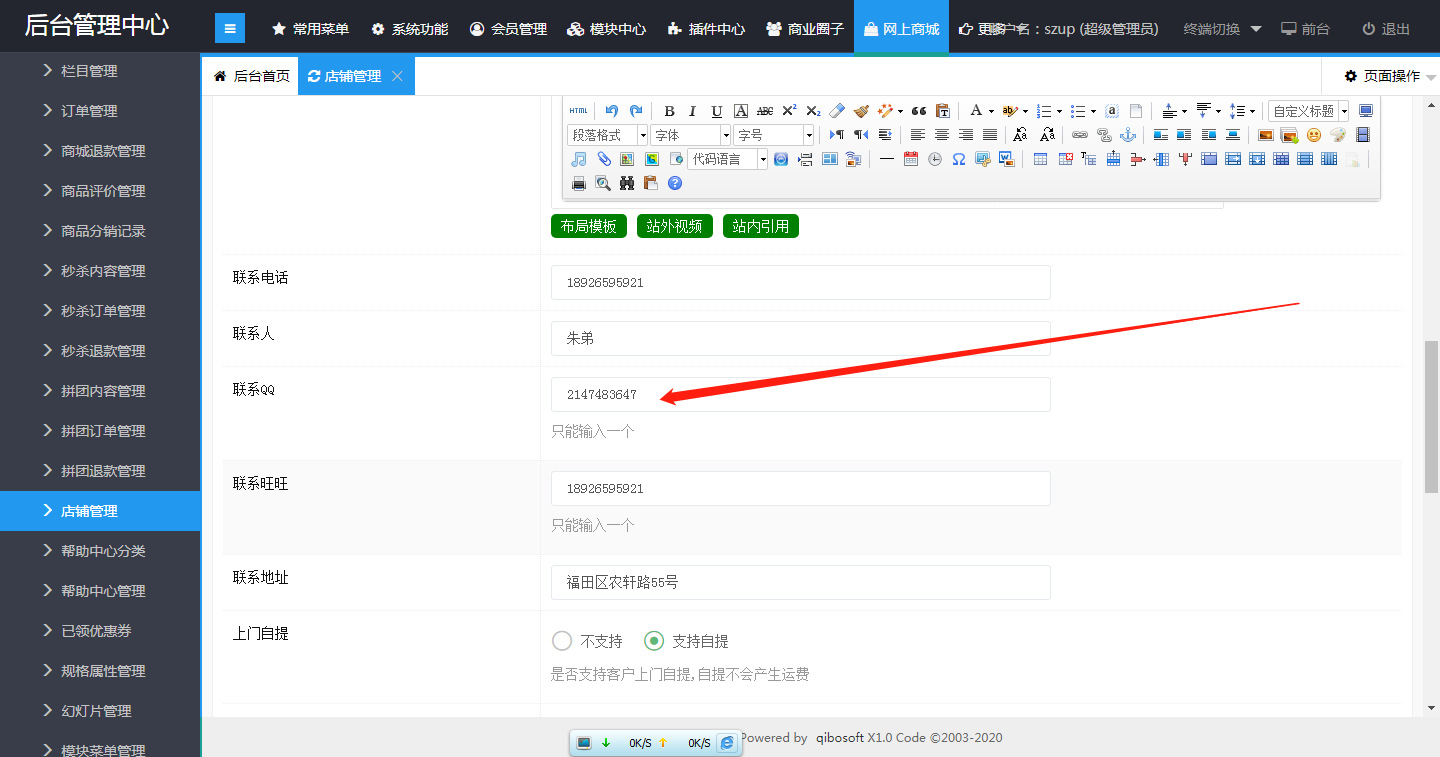Select the 不支持 radio button

click(x=562, y=641)
